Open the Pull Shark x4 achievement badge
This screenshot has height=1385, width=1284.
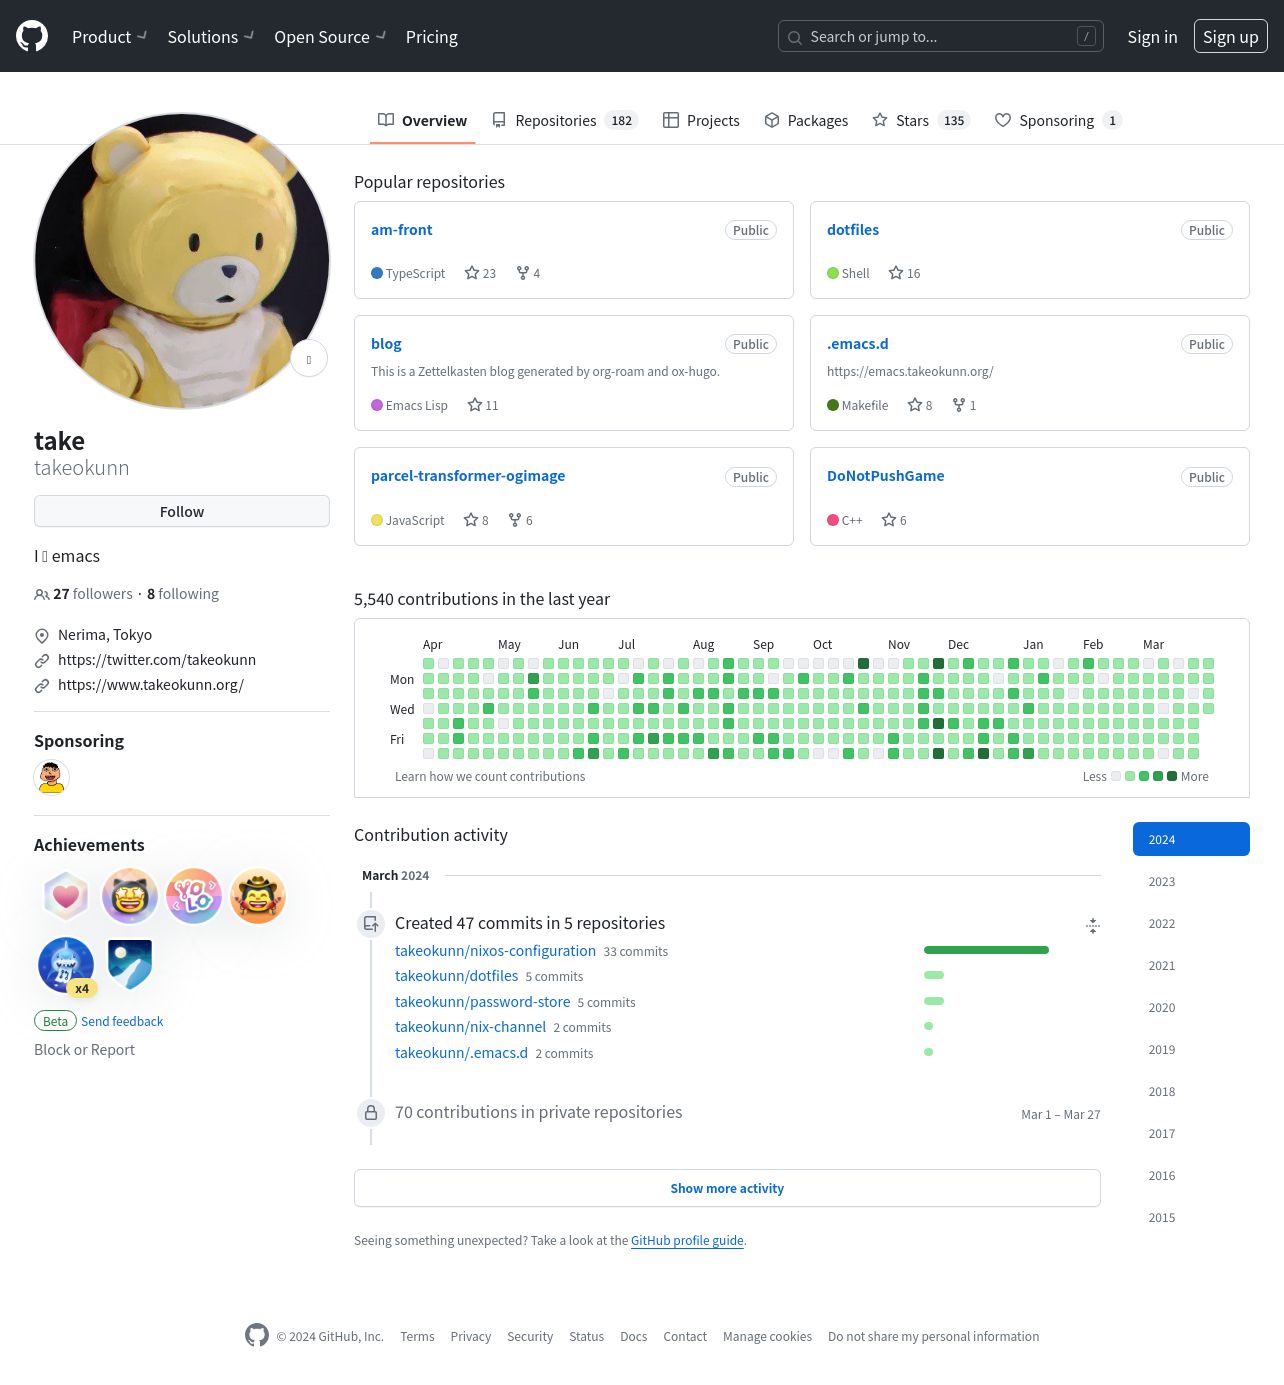(x=66, y=965)
